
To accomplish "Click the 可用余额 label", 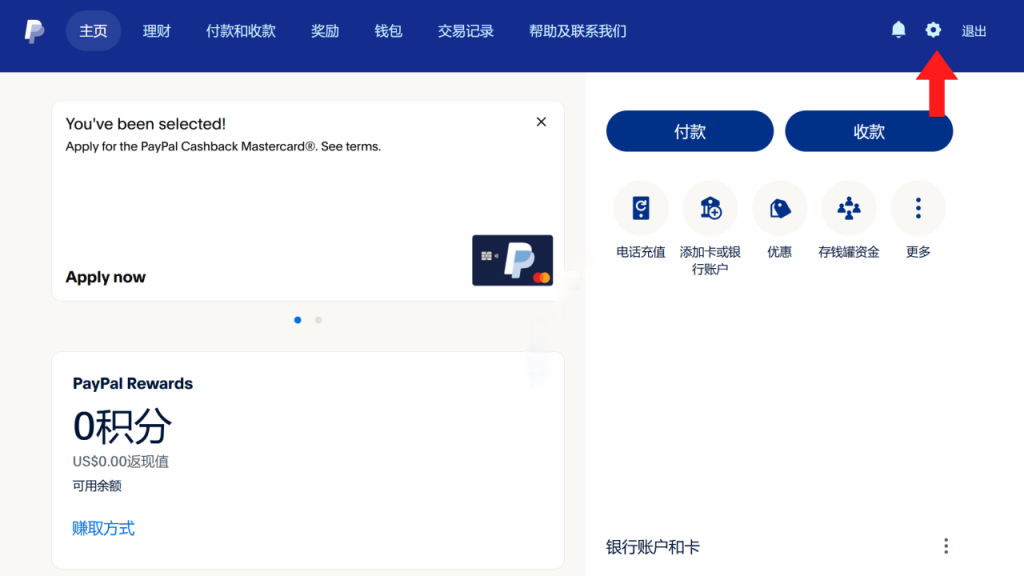I will 97,485.
